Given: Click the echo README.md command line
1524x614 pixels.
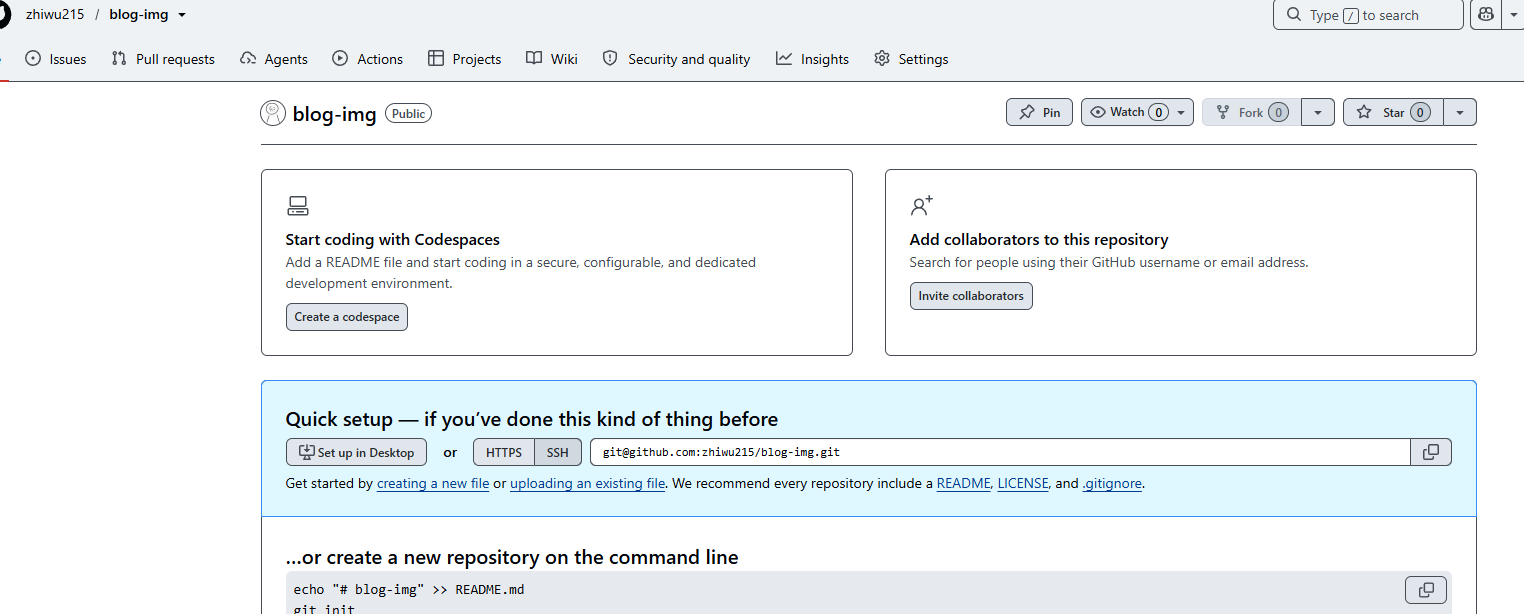Looking at the screenshot, I should point(409,590).
